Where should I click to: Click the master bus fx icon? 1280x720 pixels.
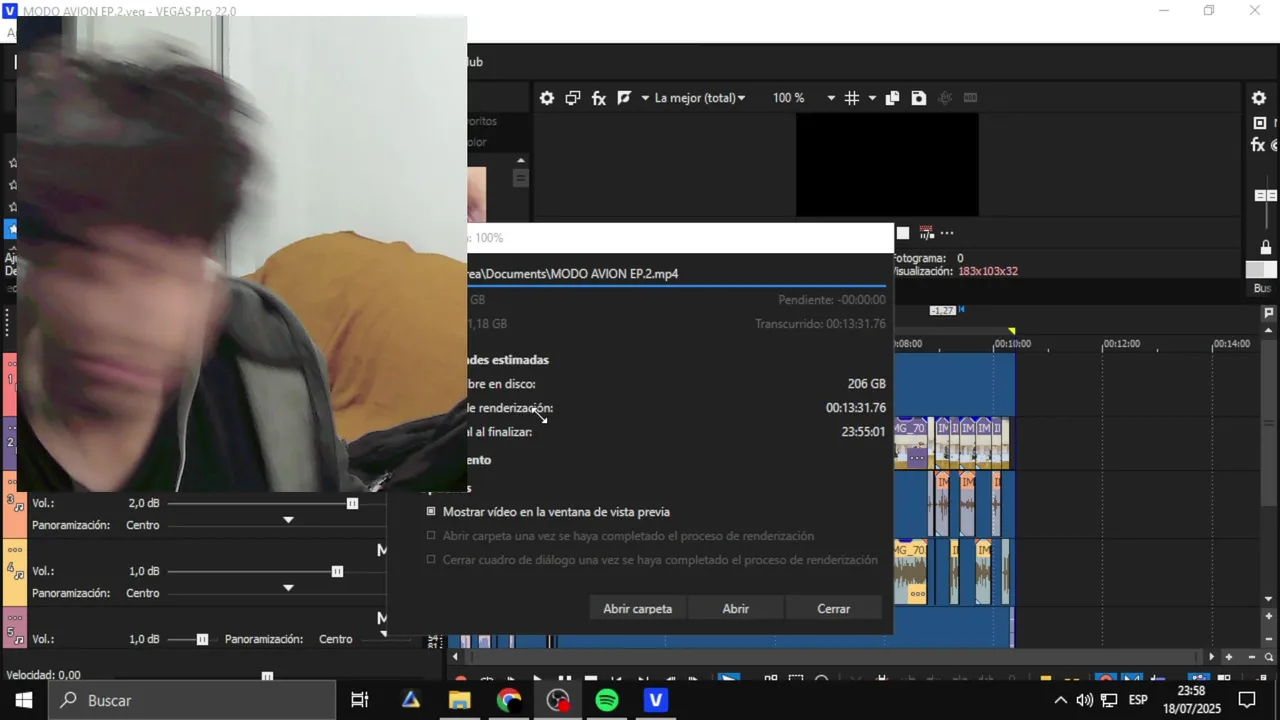pos(1258,145)
